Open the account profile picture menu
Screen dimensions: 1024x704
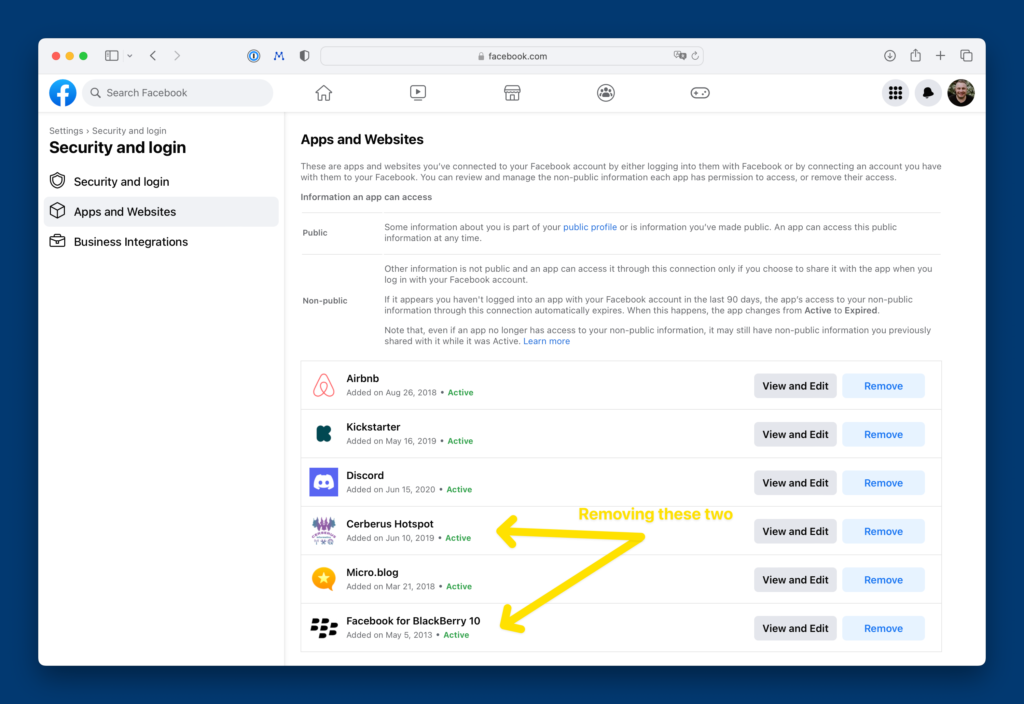pyautogui.click(x=961, y=93)
